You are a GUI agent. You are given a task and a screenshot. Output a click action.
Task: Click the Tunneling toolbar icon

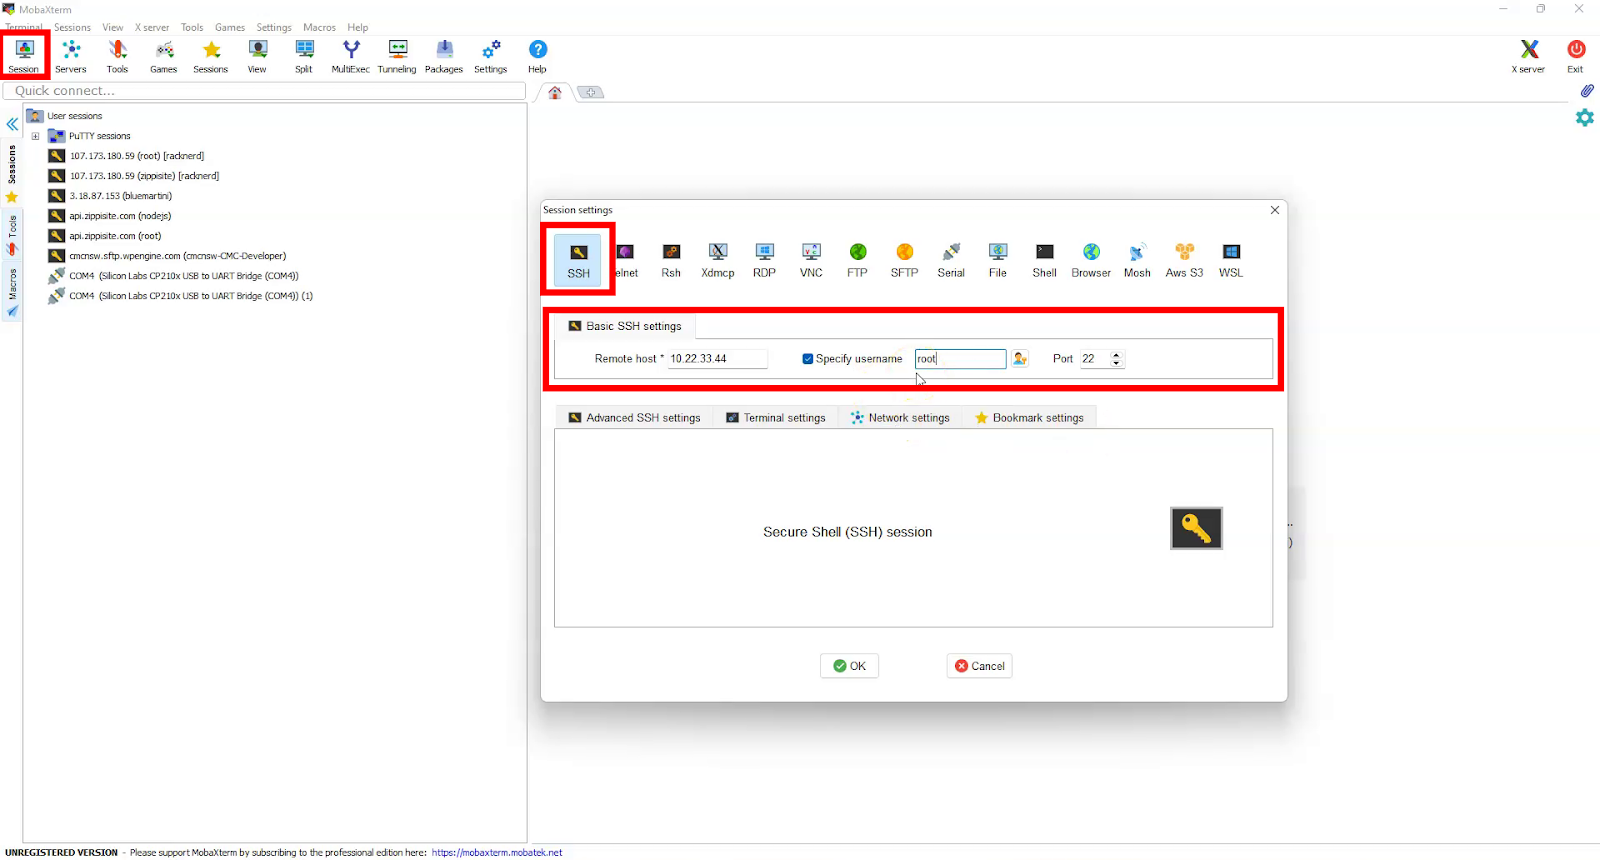pos(397,56)
